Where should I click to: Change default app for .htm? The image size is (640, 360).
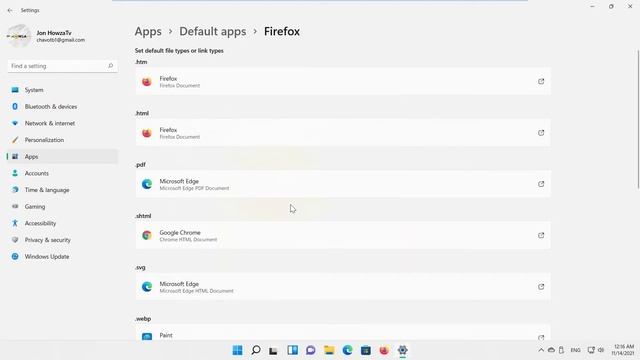343,82
